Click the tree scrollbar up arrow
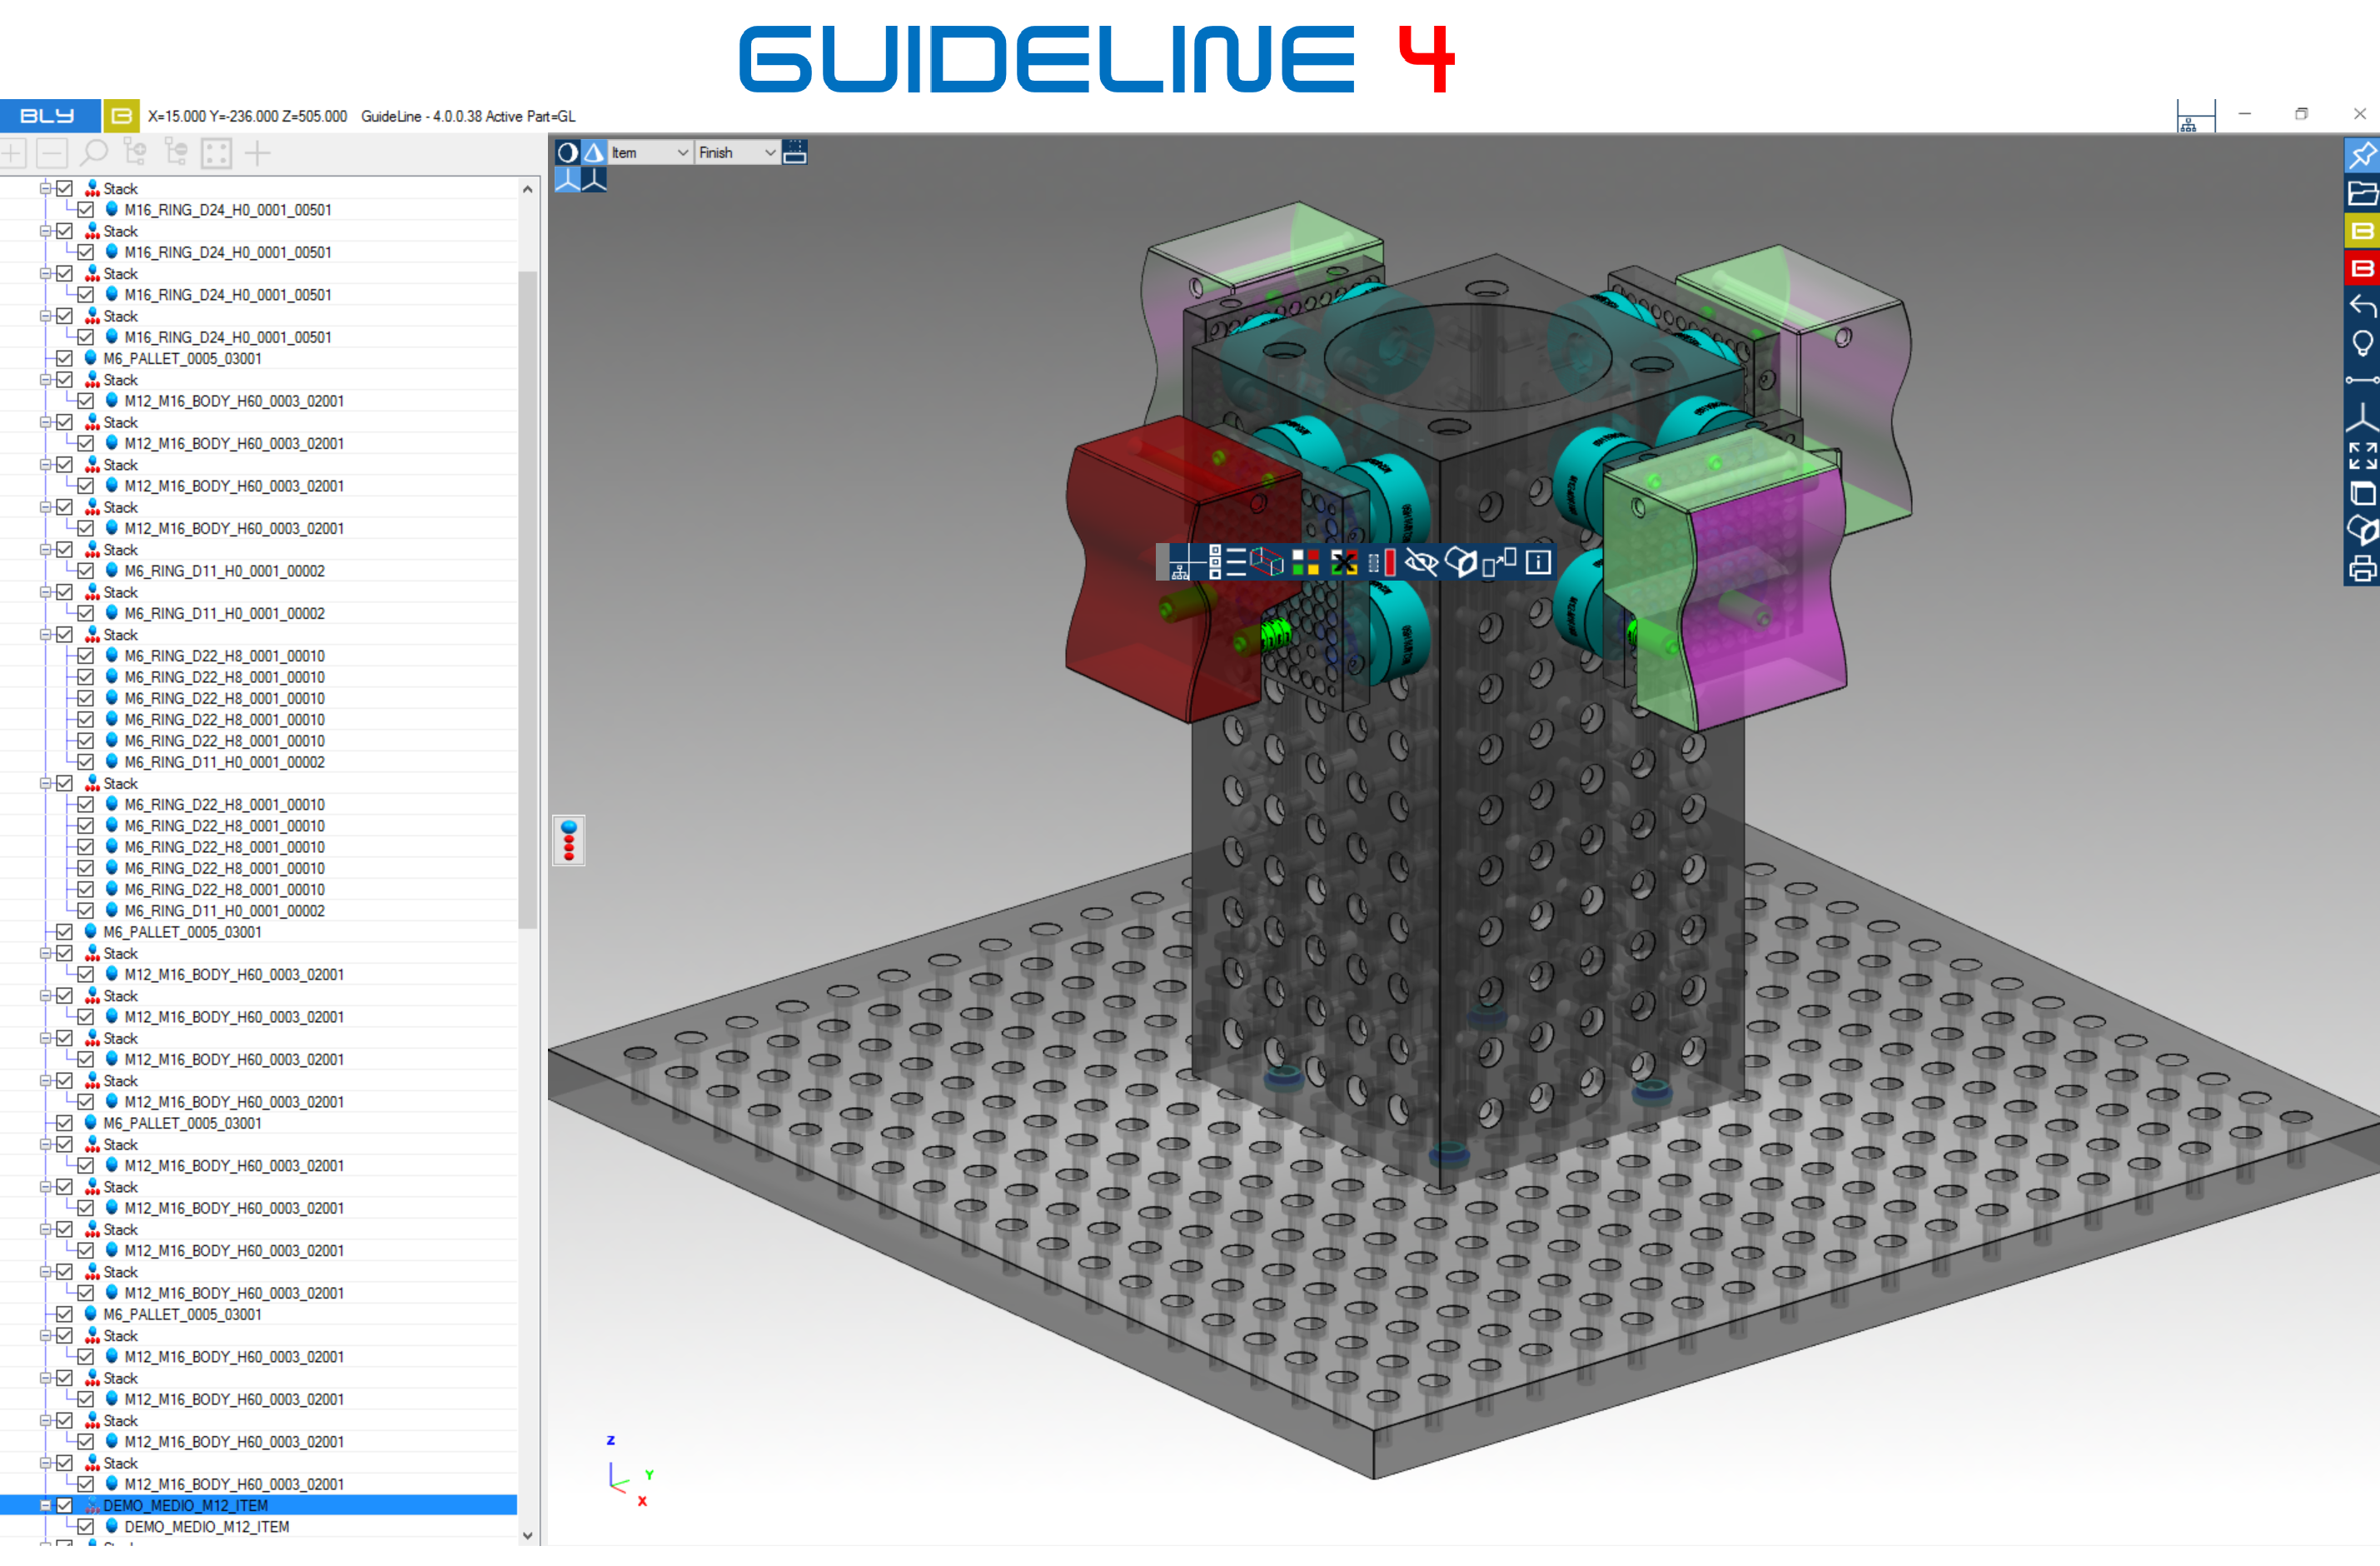The height and width of the screenshot is (1566, 2380). tap(527, 188)
